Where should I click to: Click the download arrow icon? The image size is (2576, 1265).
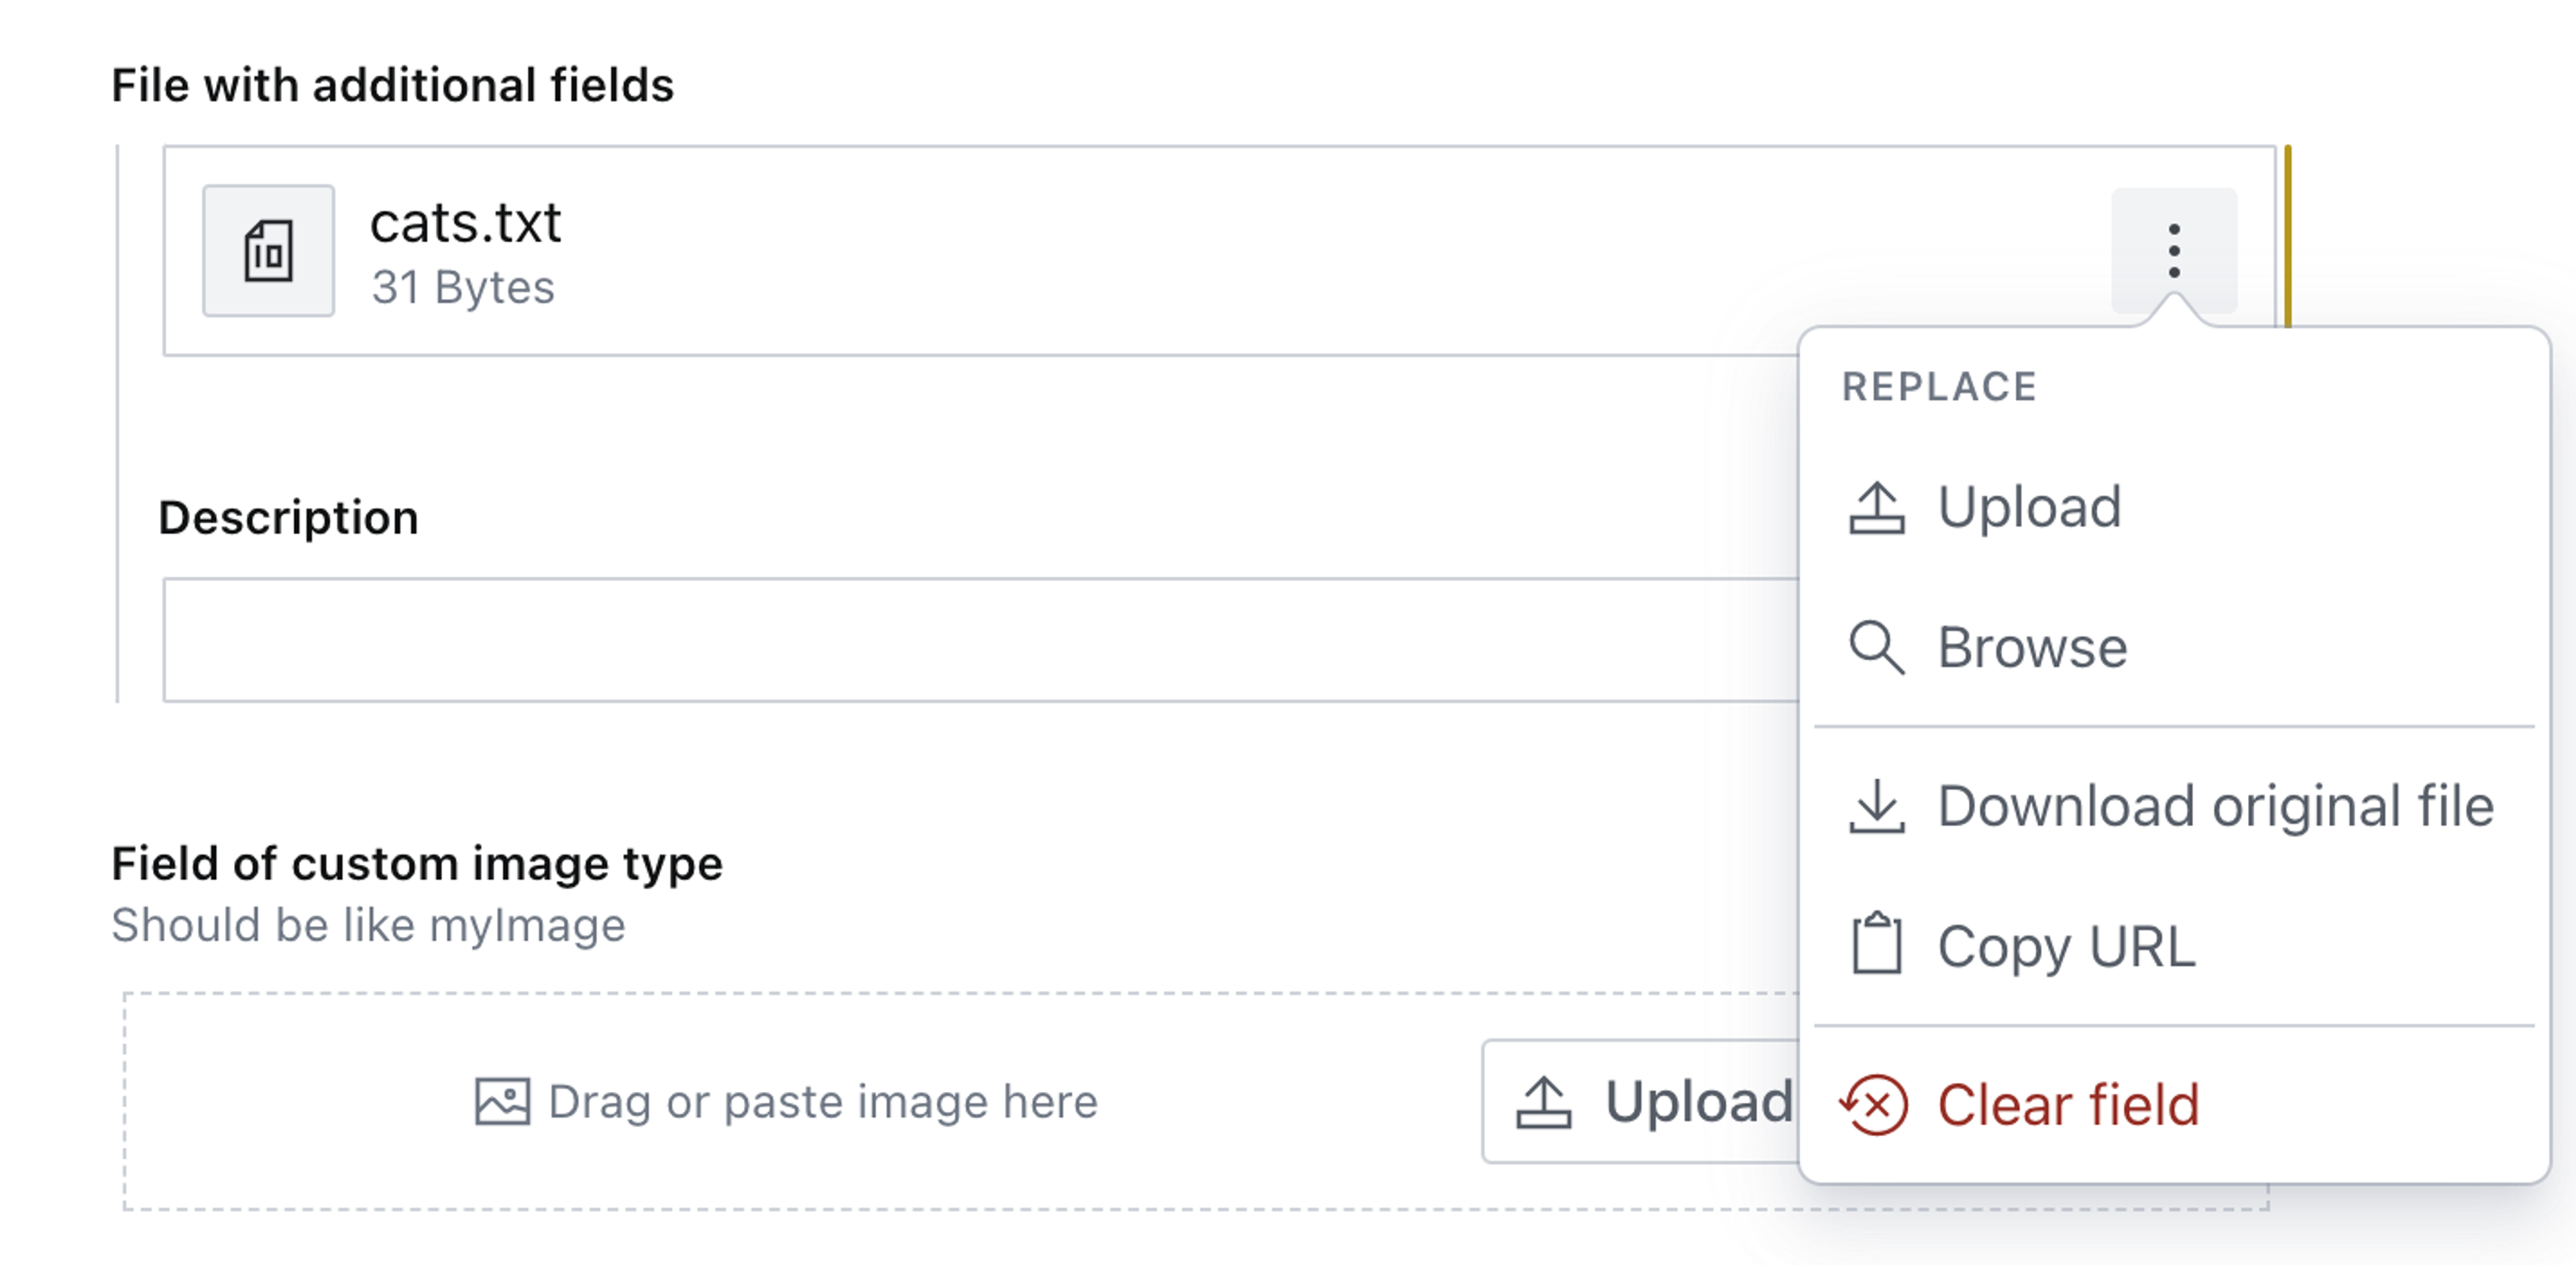click(1878, 805)
